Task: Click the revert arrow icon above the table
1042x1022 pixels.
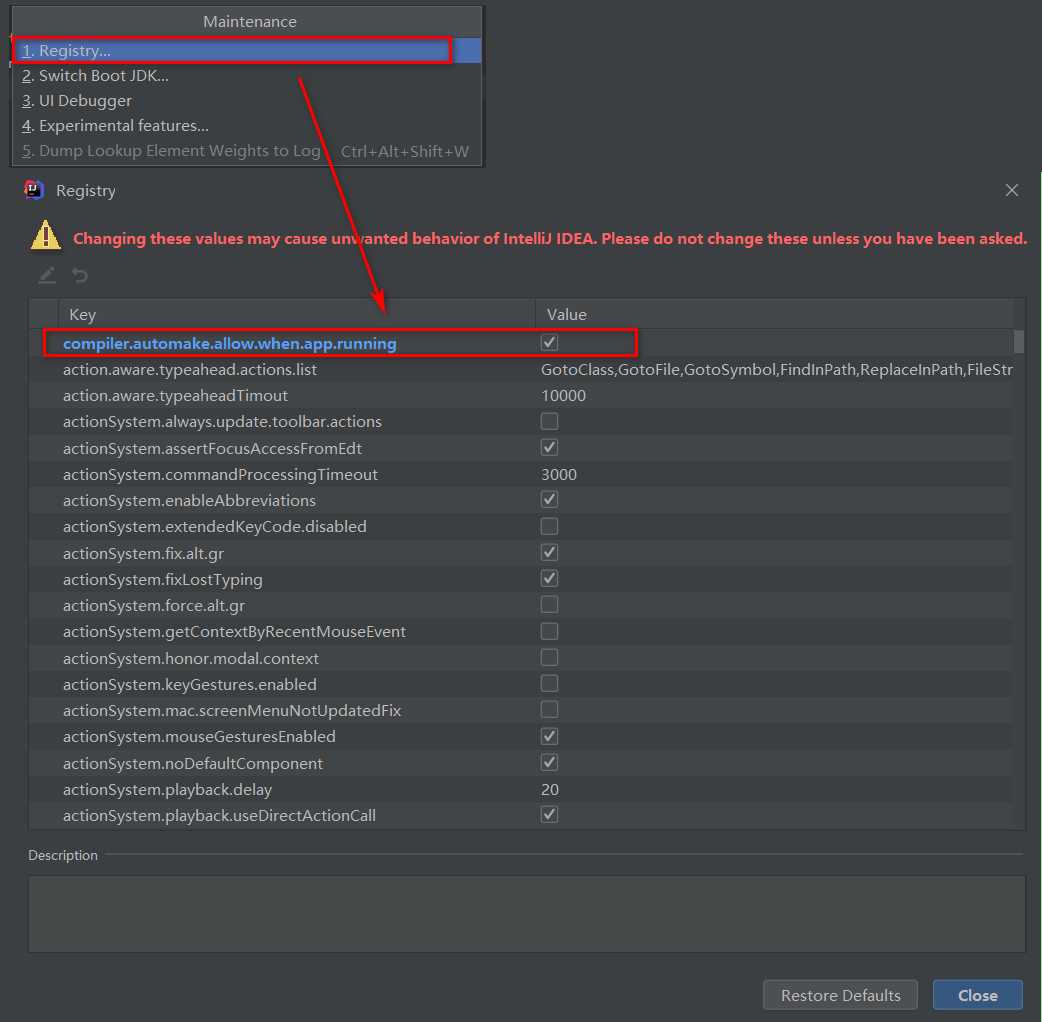Action: (x=80, y=275)
